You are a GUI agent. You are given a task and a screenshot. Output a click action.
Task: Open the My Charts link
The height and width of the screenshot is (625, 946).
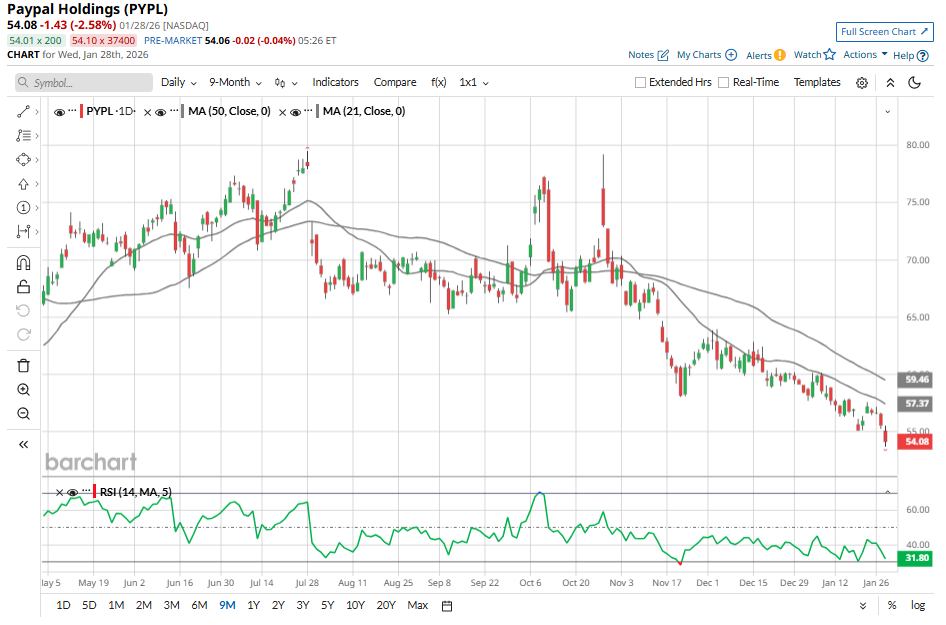pyautogui.click(x=706, y=55)
